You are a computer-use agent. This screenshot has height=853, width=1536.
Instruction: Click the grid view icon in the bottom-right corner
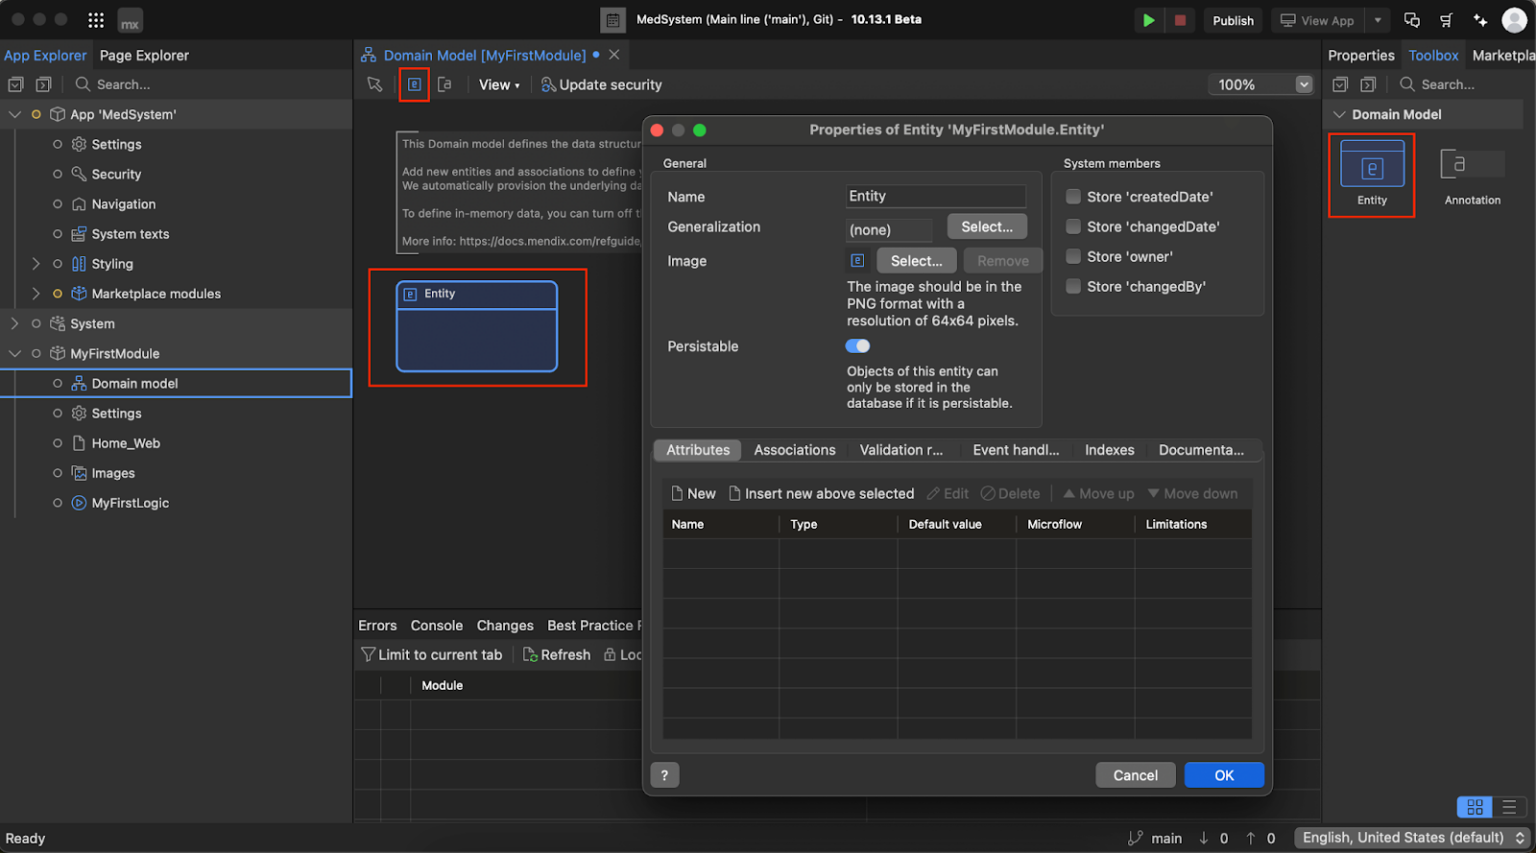pyautogui.click(x=1474, y=806)
